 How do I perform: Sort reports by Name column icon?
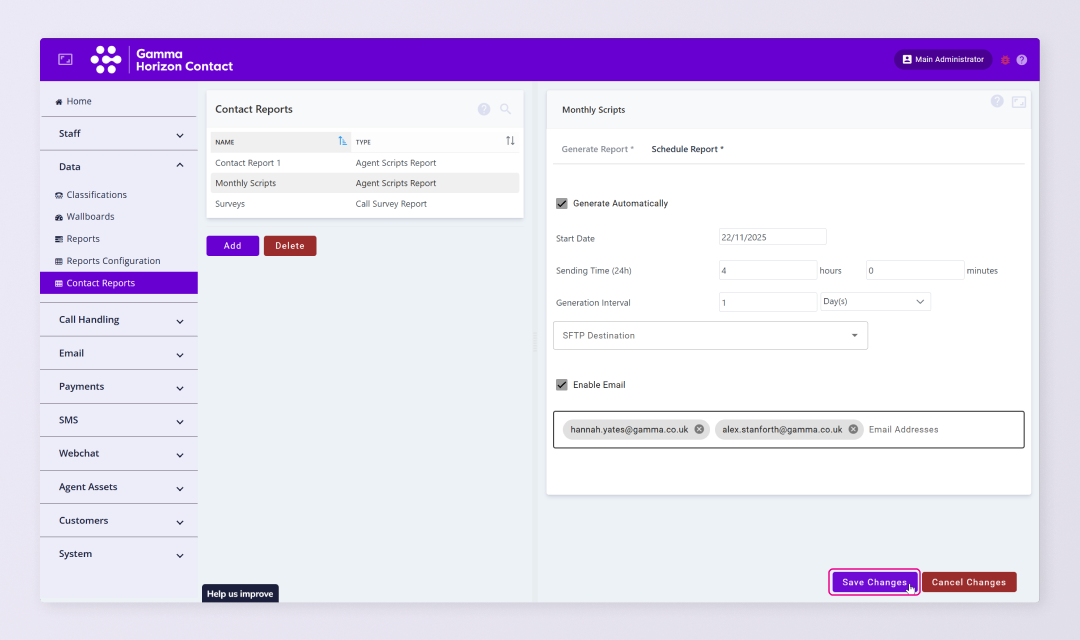(342, 141)
